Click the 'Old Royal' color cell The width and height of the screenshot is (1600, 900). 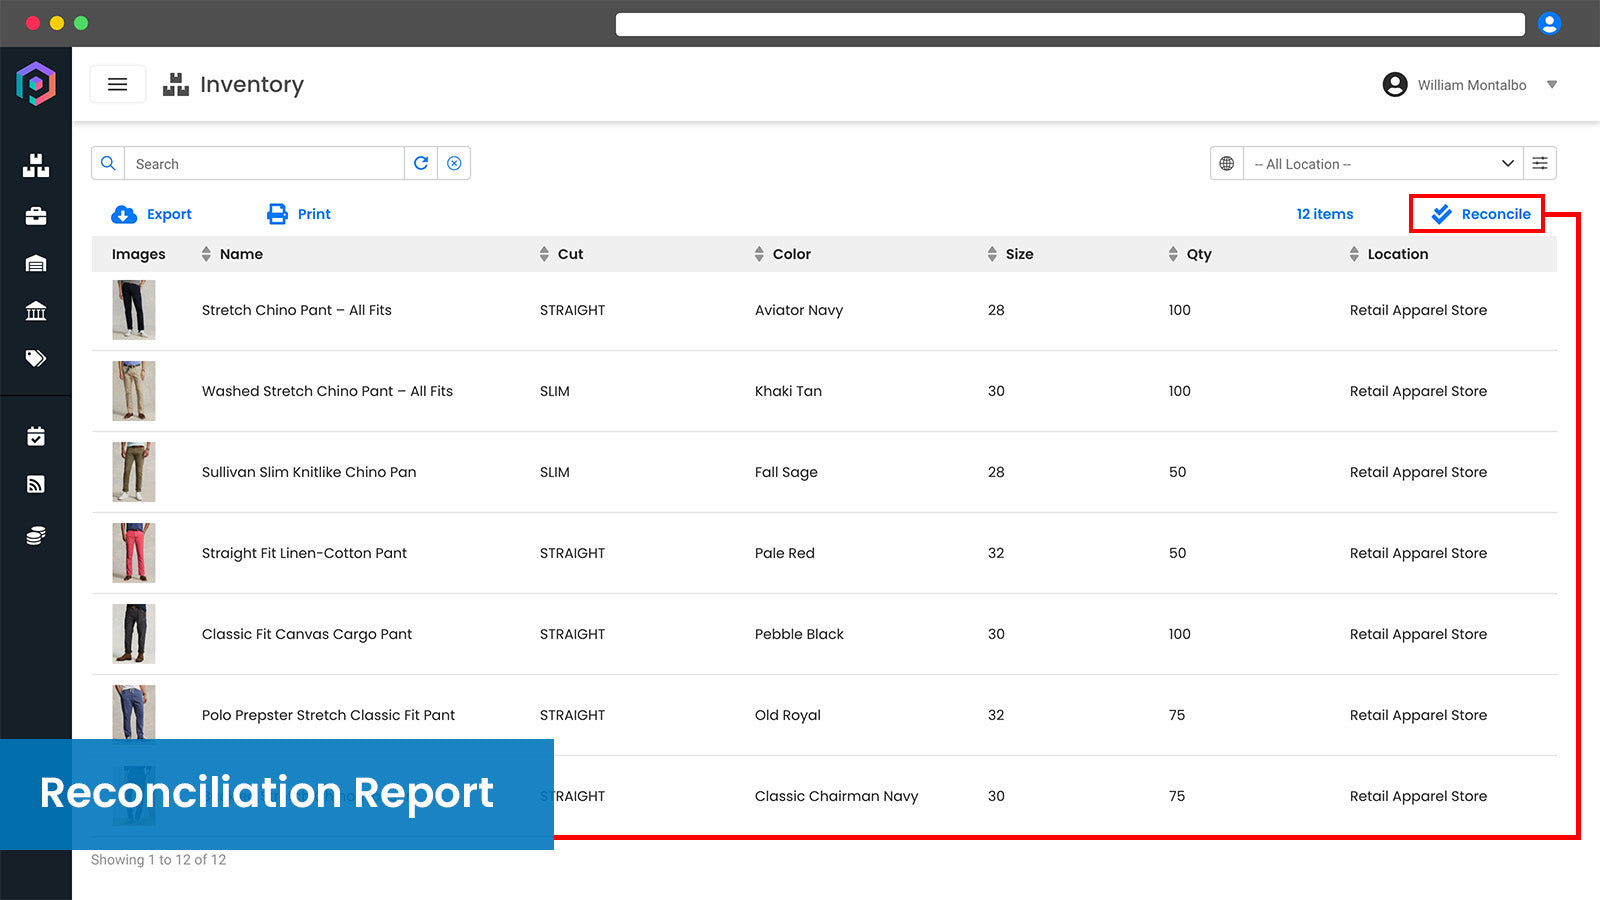tap(788, 715)
